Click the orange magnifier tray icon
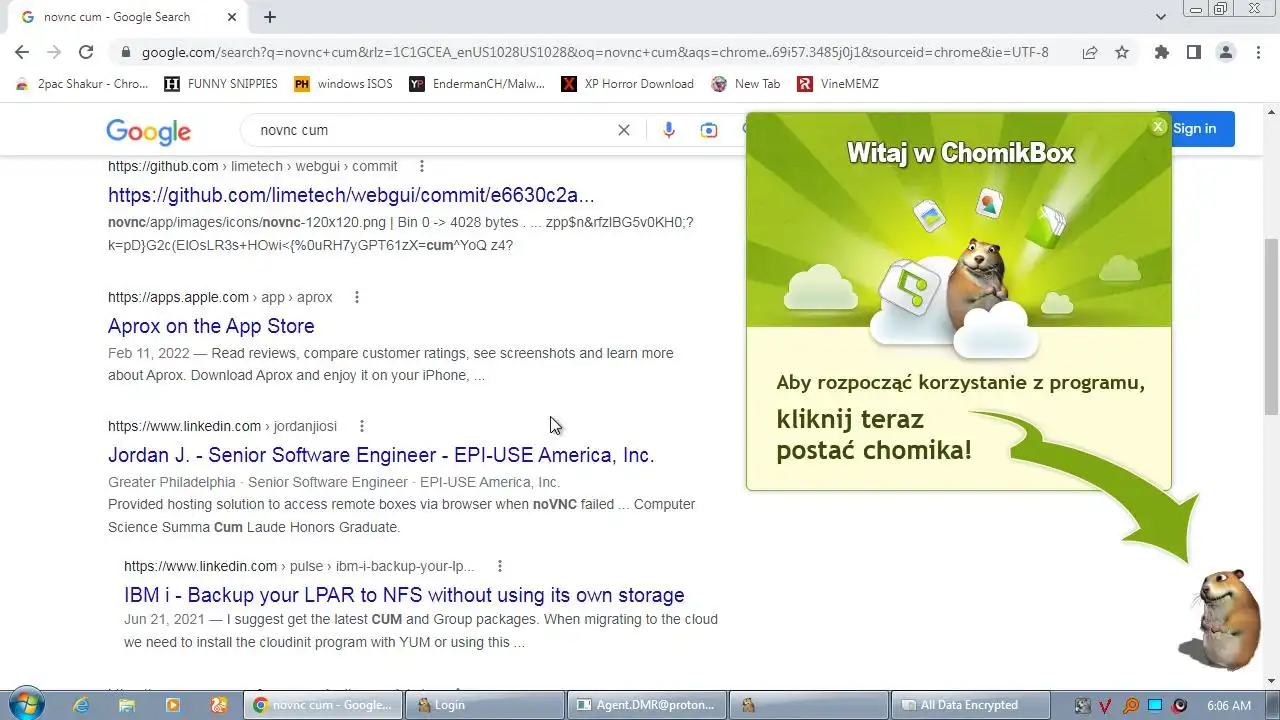The image size is (1280, 720). (1131, 706)
